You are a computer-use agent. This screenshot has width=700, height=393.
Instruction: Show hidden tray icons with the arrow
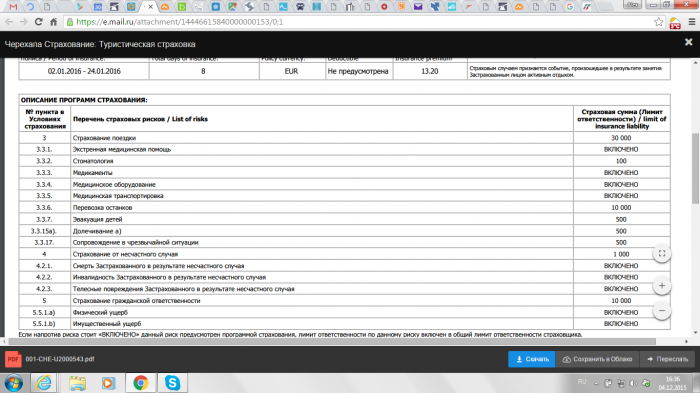point(596,383)
